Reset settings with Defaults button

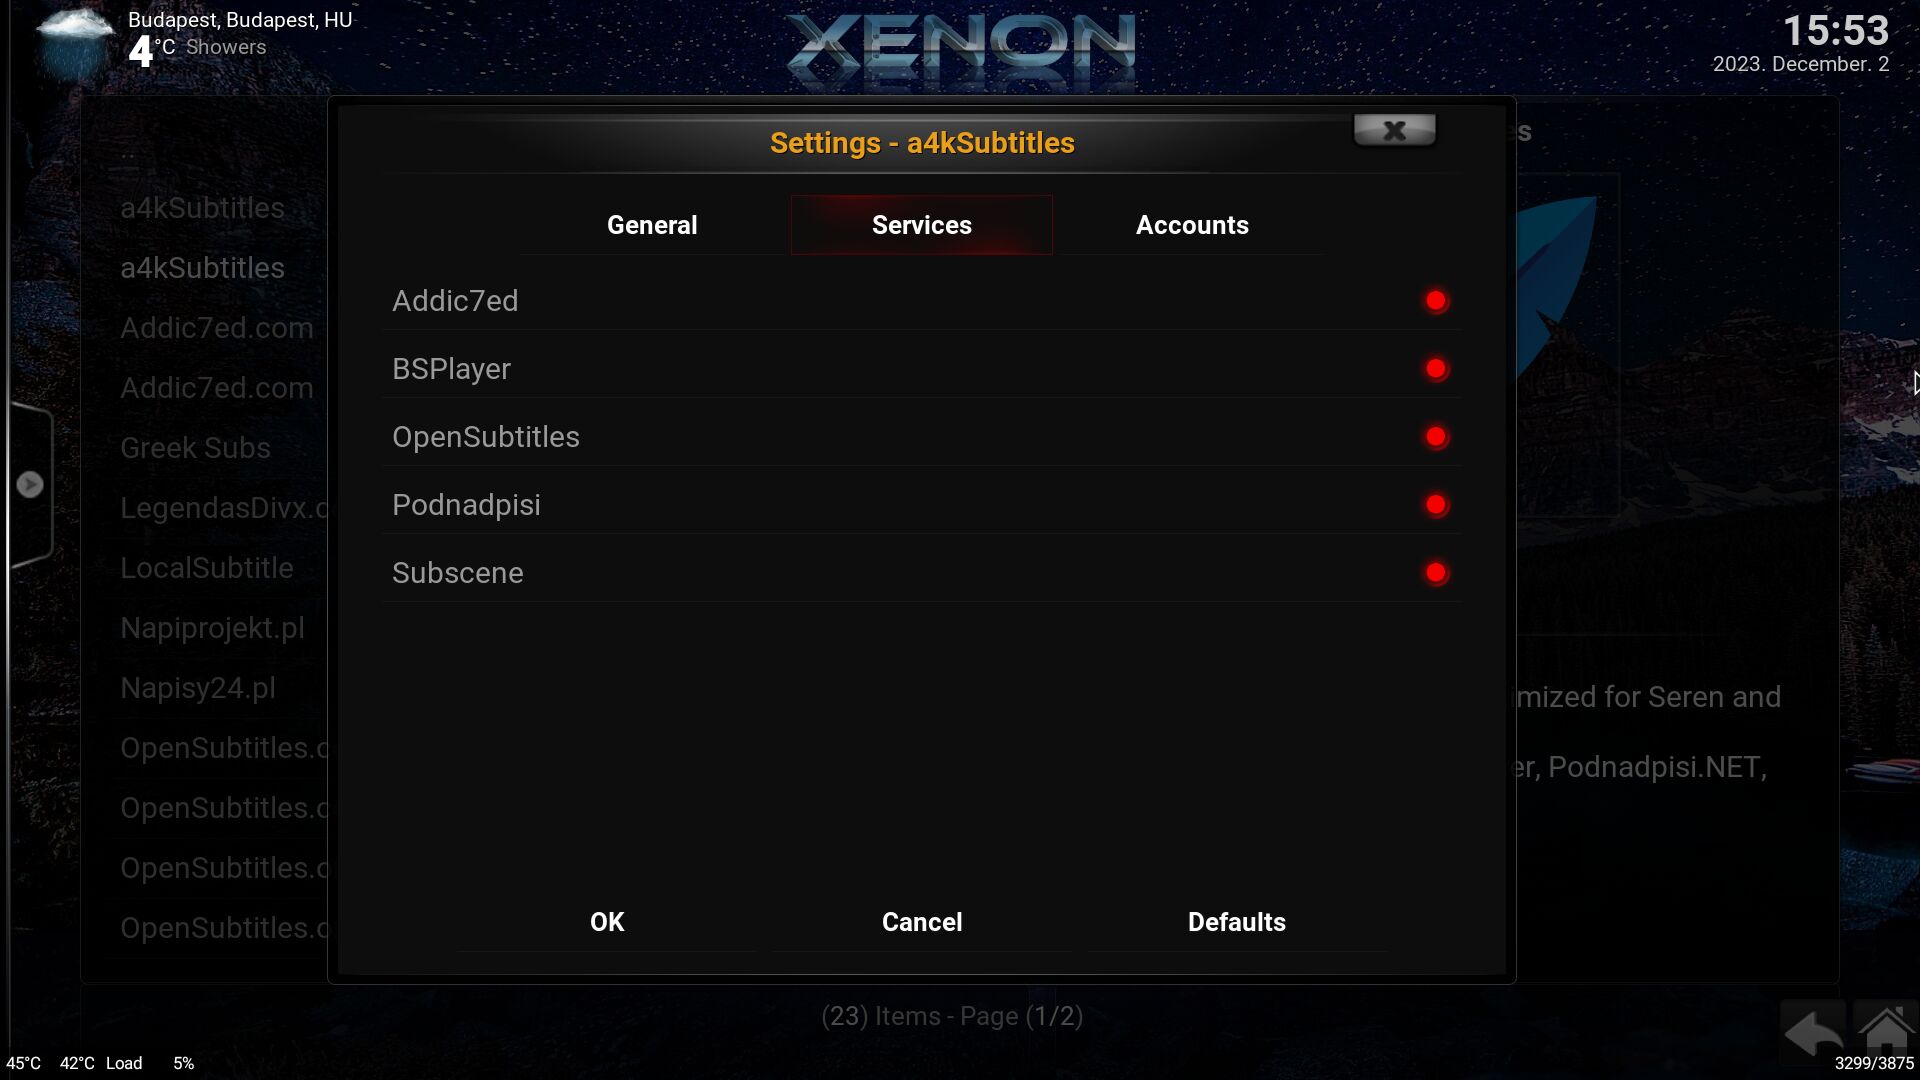[x=1237, y=922]
